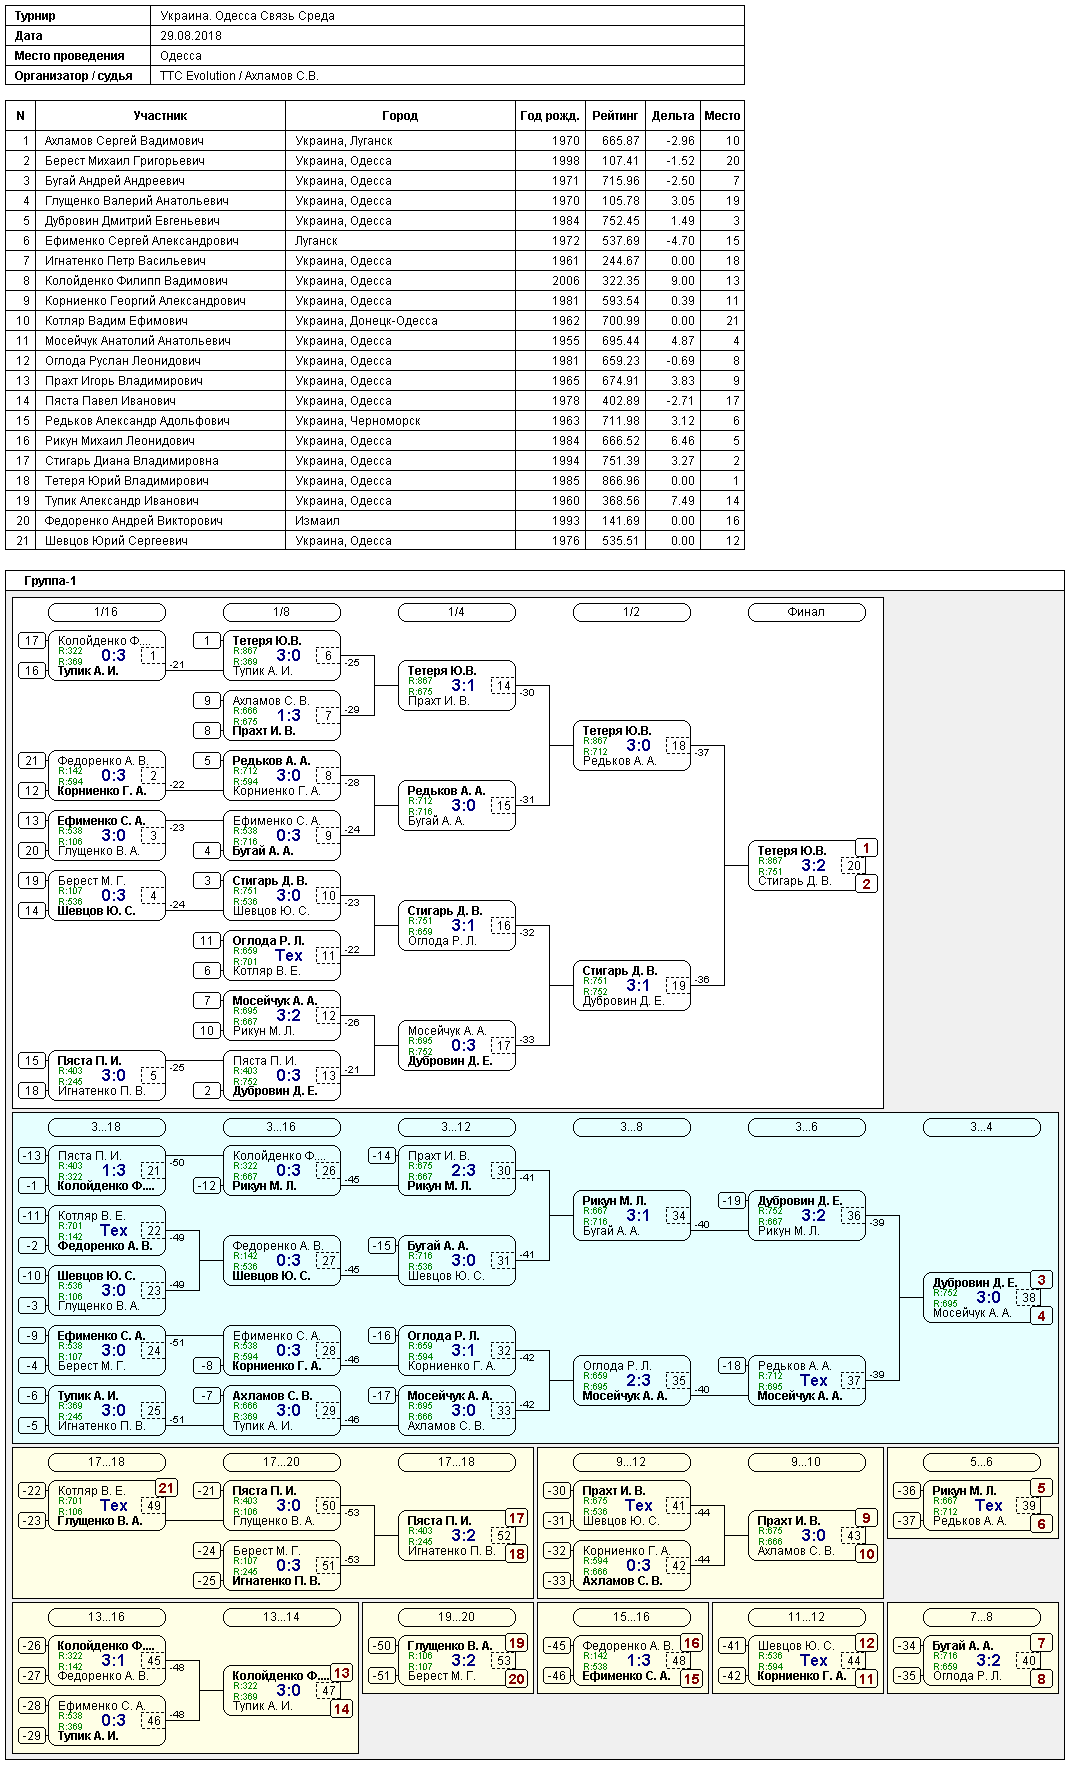Open match Ахламов vs Прахт 1:3

coord(281,716)
